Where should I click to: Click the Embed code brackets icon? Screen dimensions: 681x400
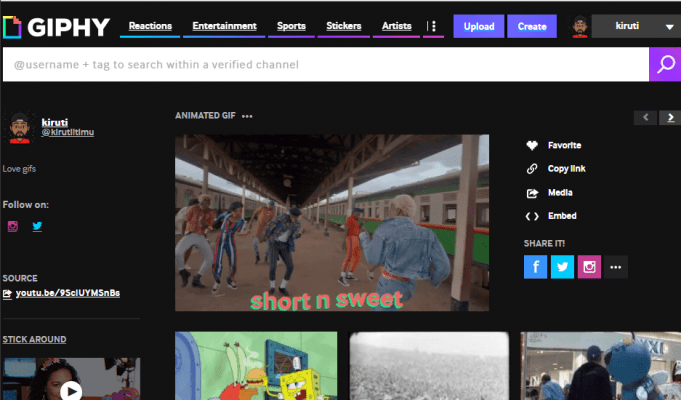pyautogui.click(x=532, y=216)
